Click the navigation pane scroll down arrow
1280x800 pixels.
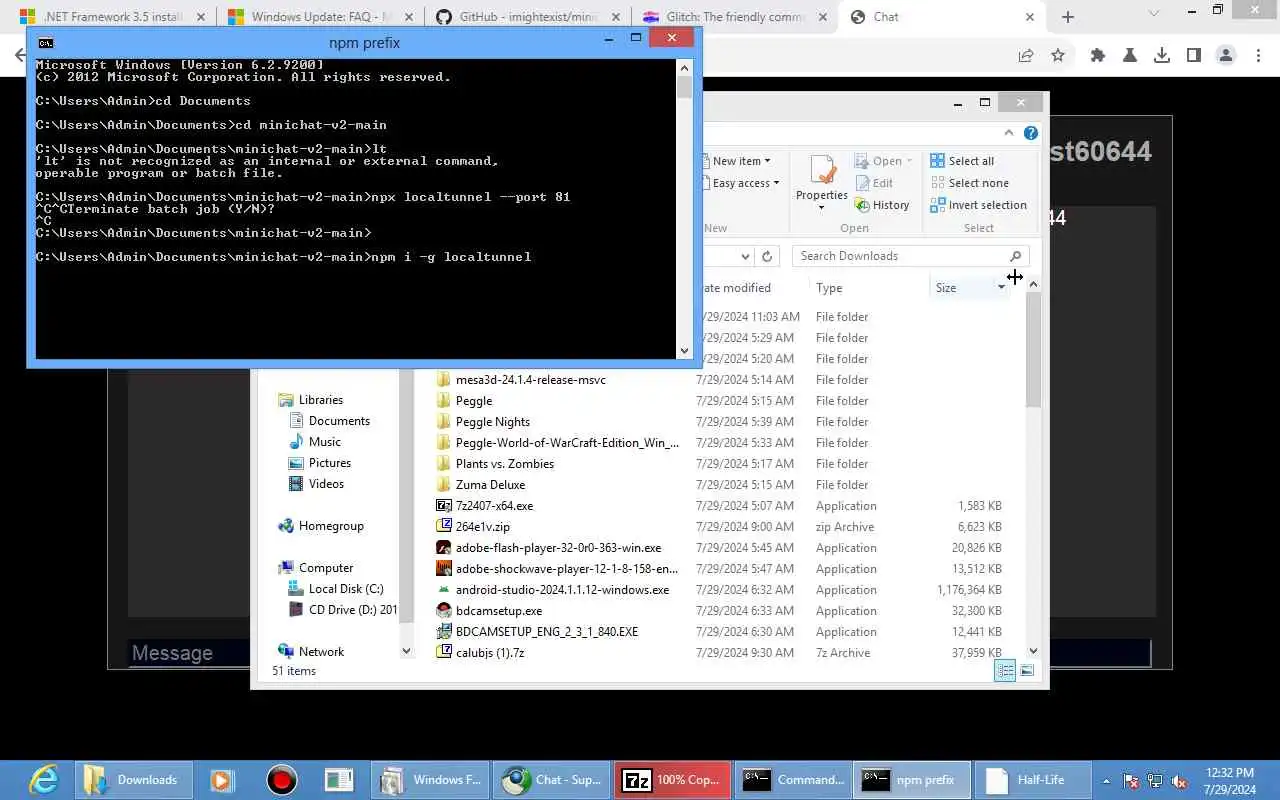tap(406, 651)
